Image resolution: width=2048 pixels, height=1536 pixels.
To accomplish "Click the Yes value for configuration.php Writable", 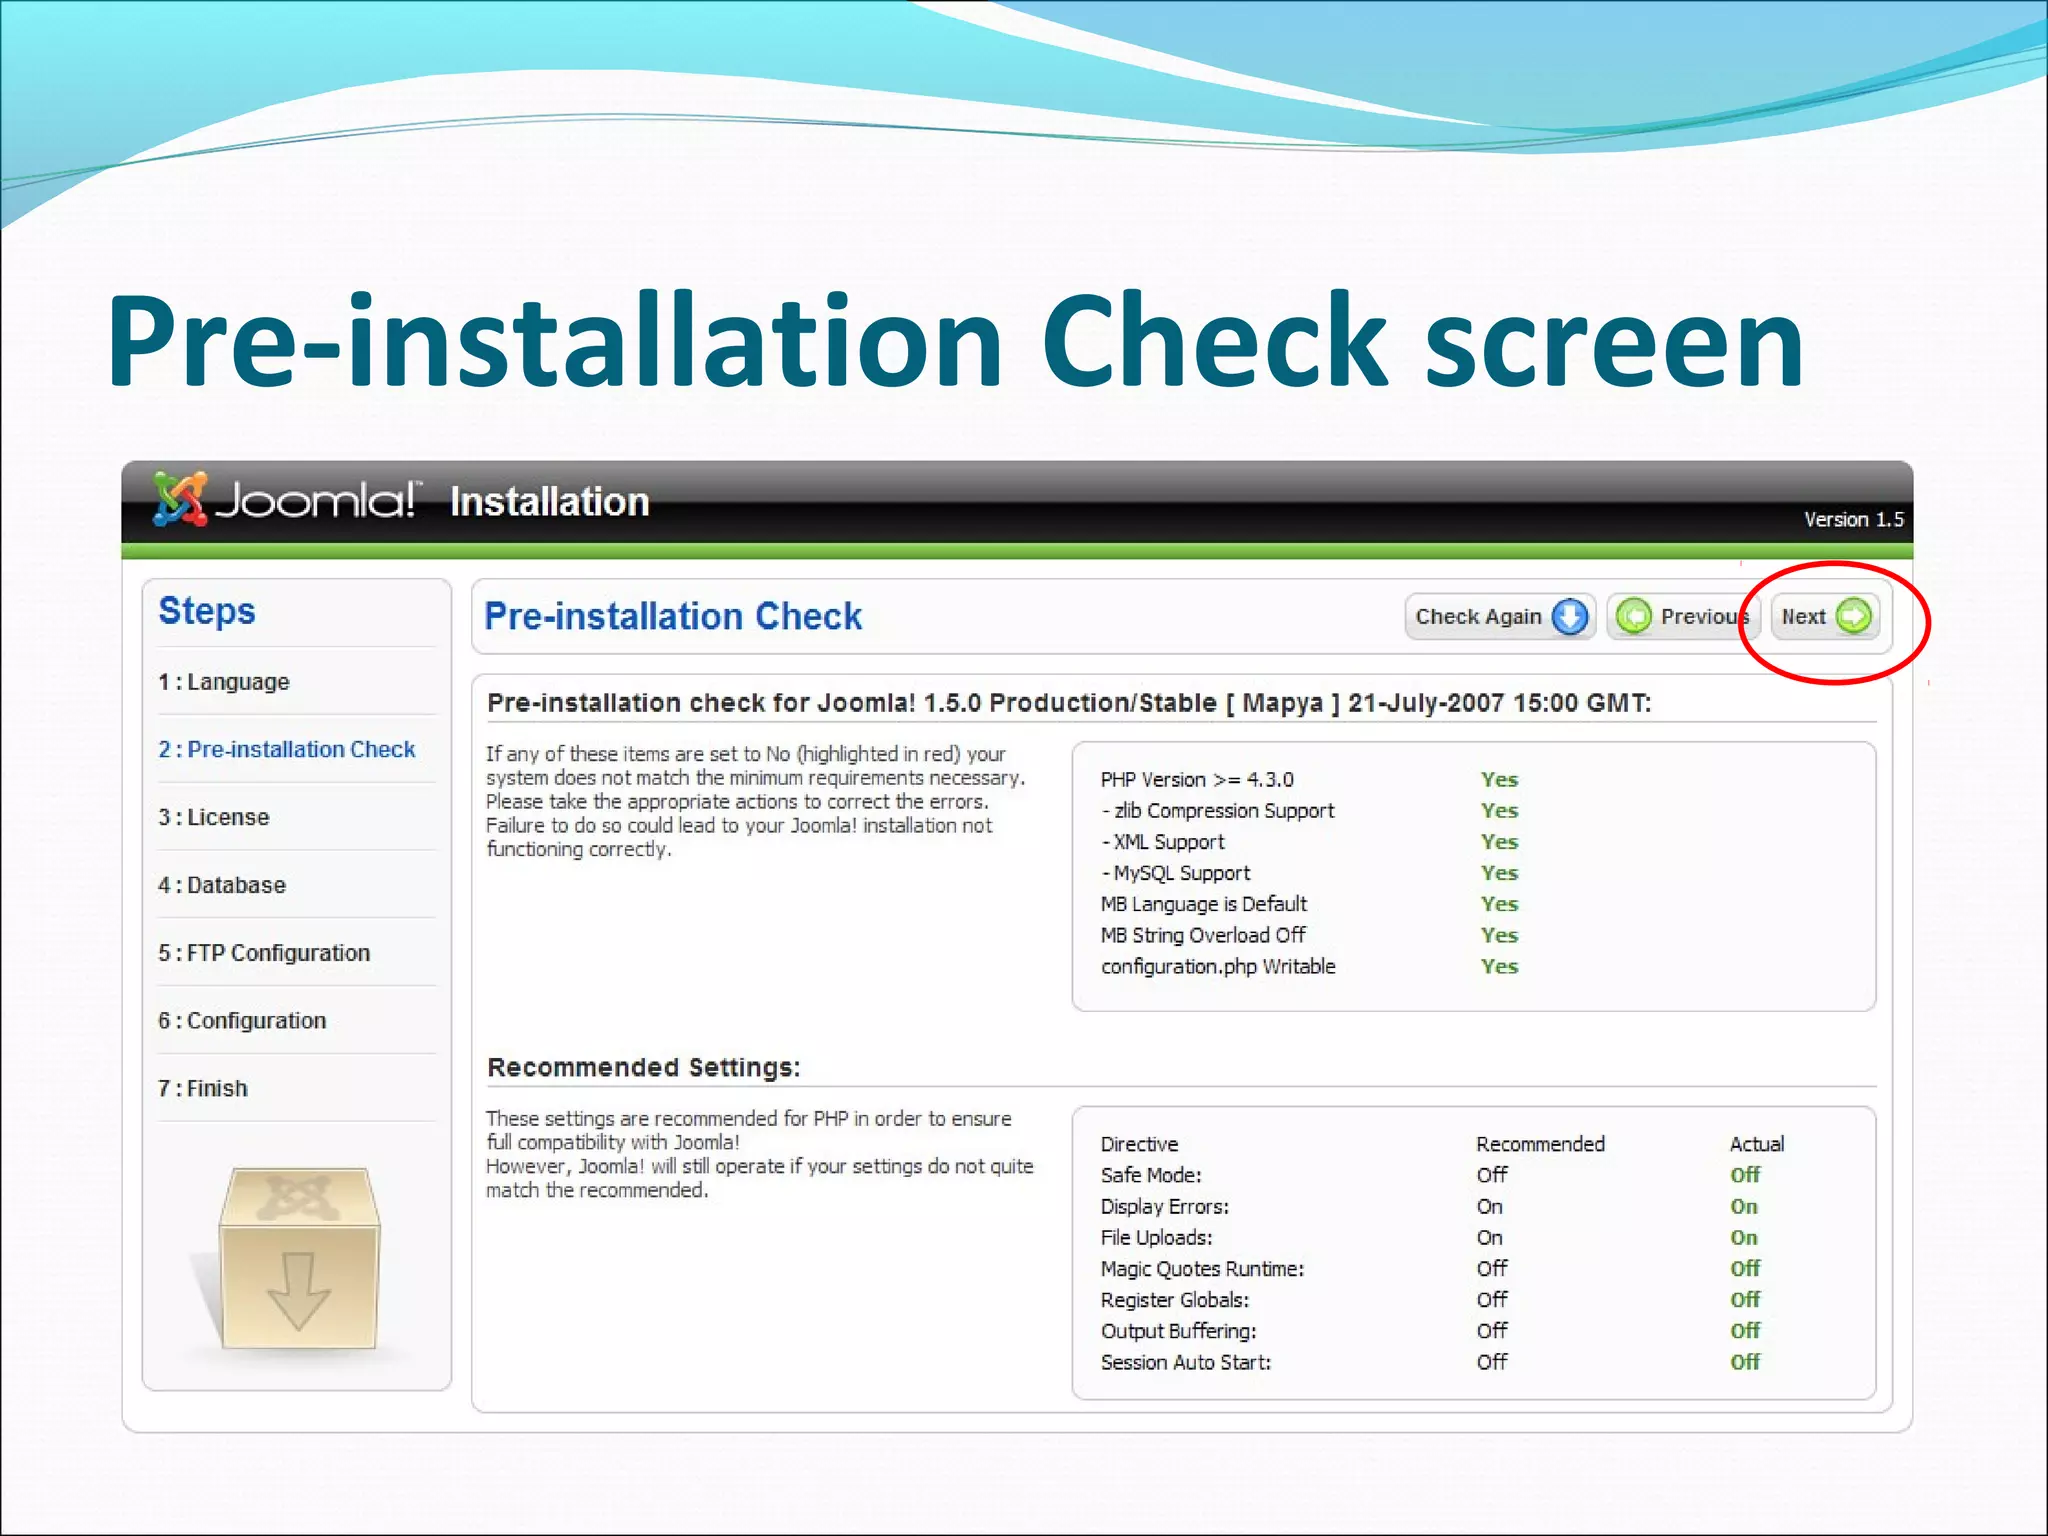I will 1499,966.
